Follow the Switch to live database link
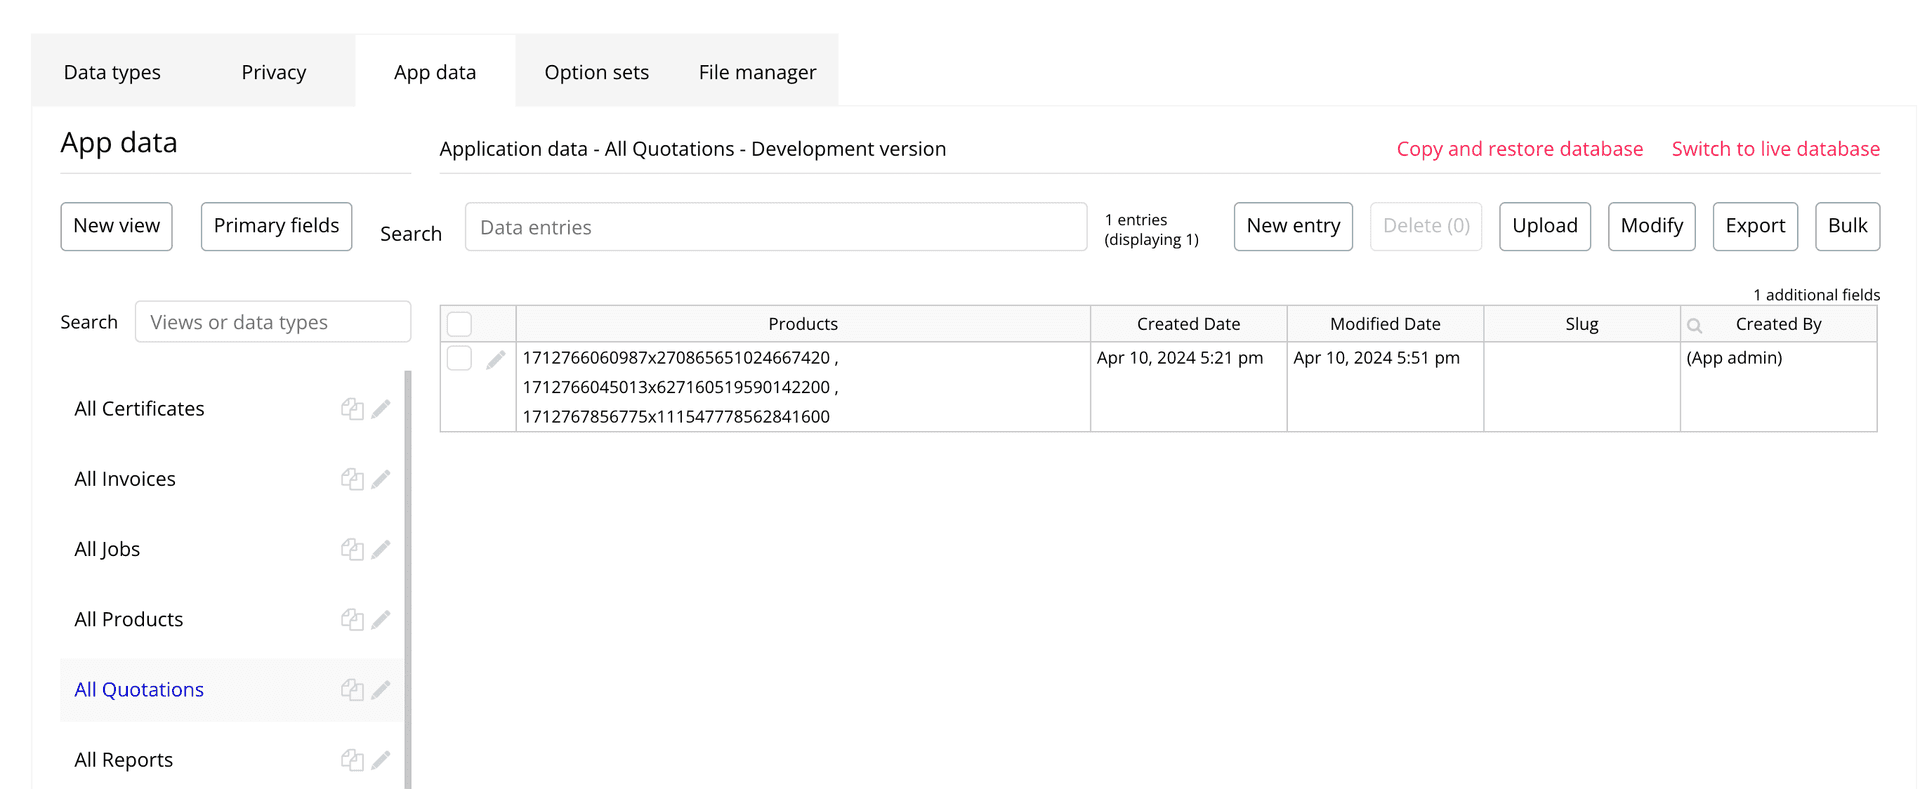The height and width of the screenshot is (789, 1920). pyautogui.click(x=1775, y=149)
